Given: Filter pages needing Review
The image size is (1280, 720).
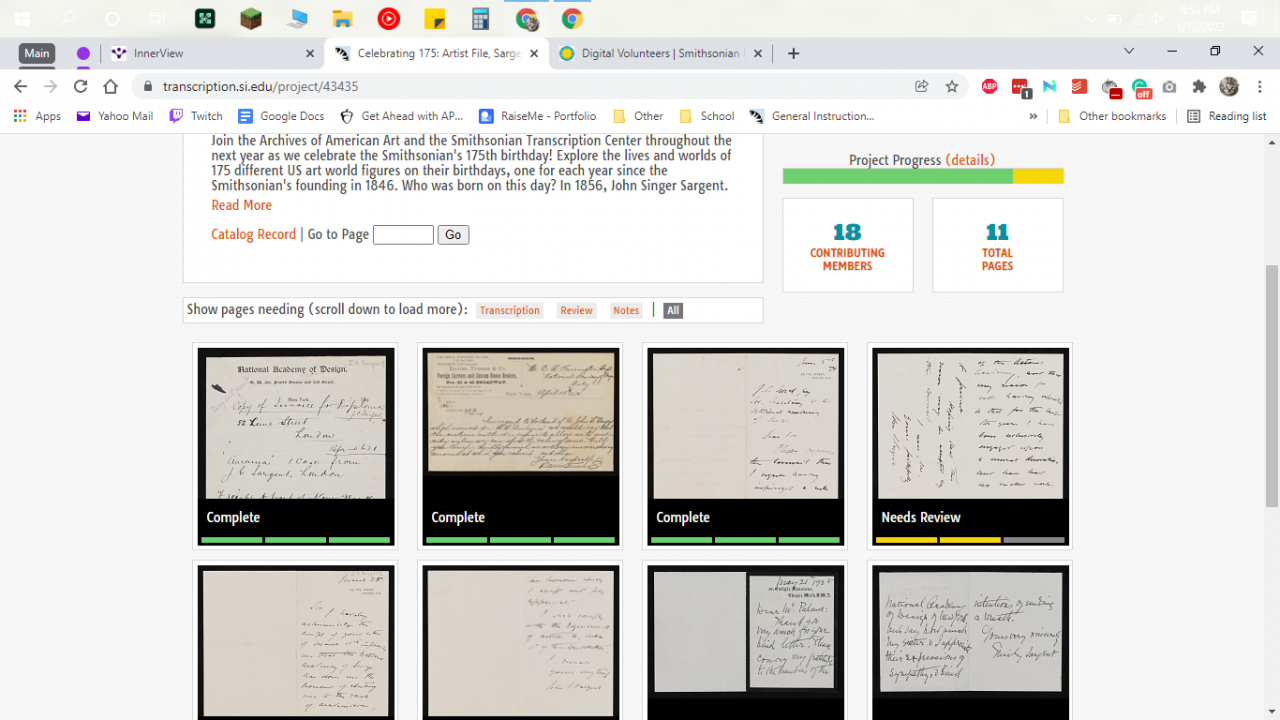Looking at the screenshot, I should [576, 311].
